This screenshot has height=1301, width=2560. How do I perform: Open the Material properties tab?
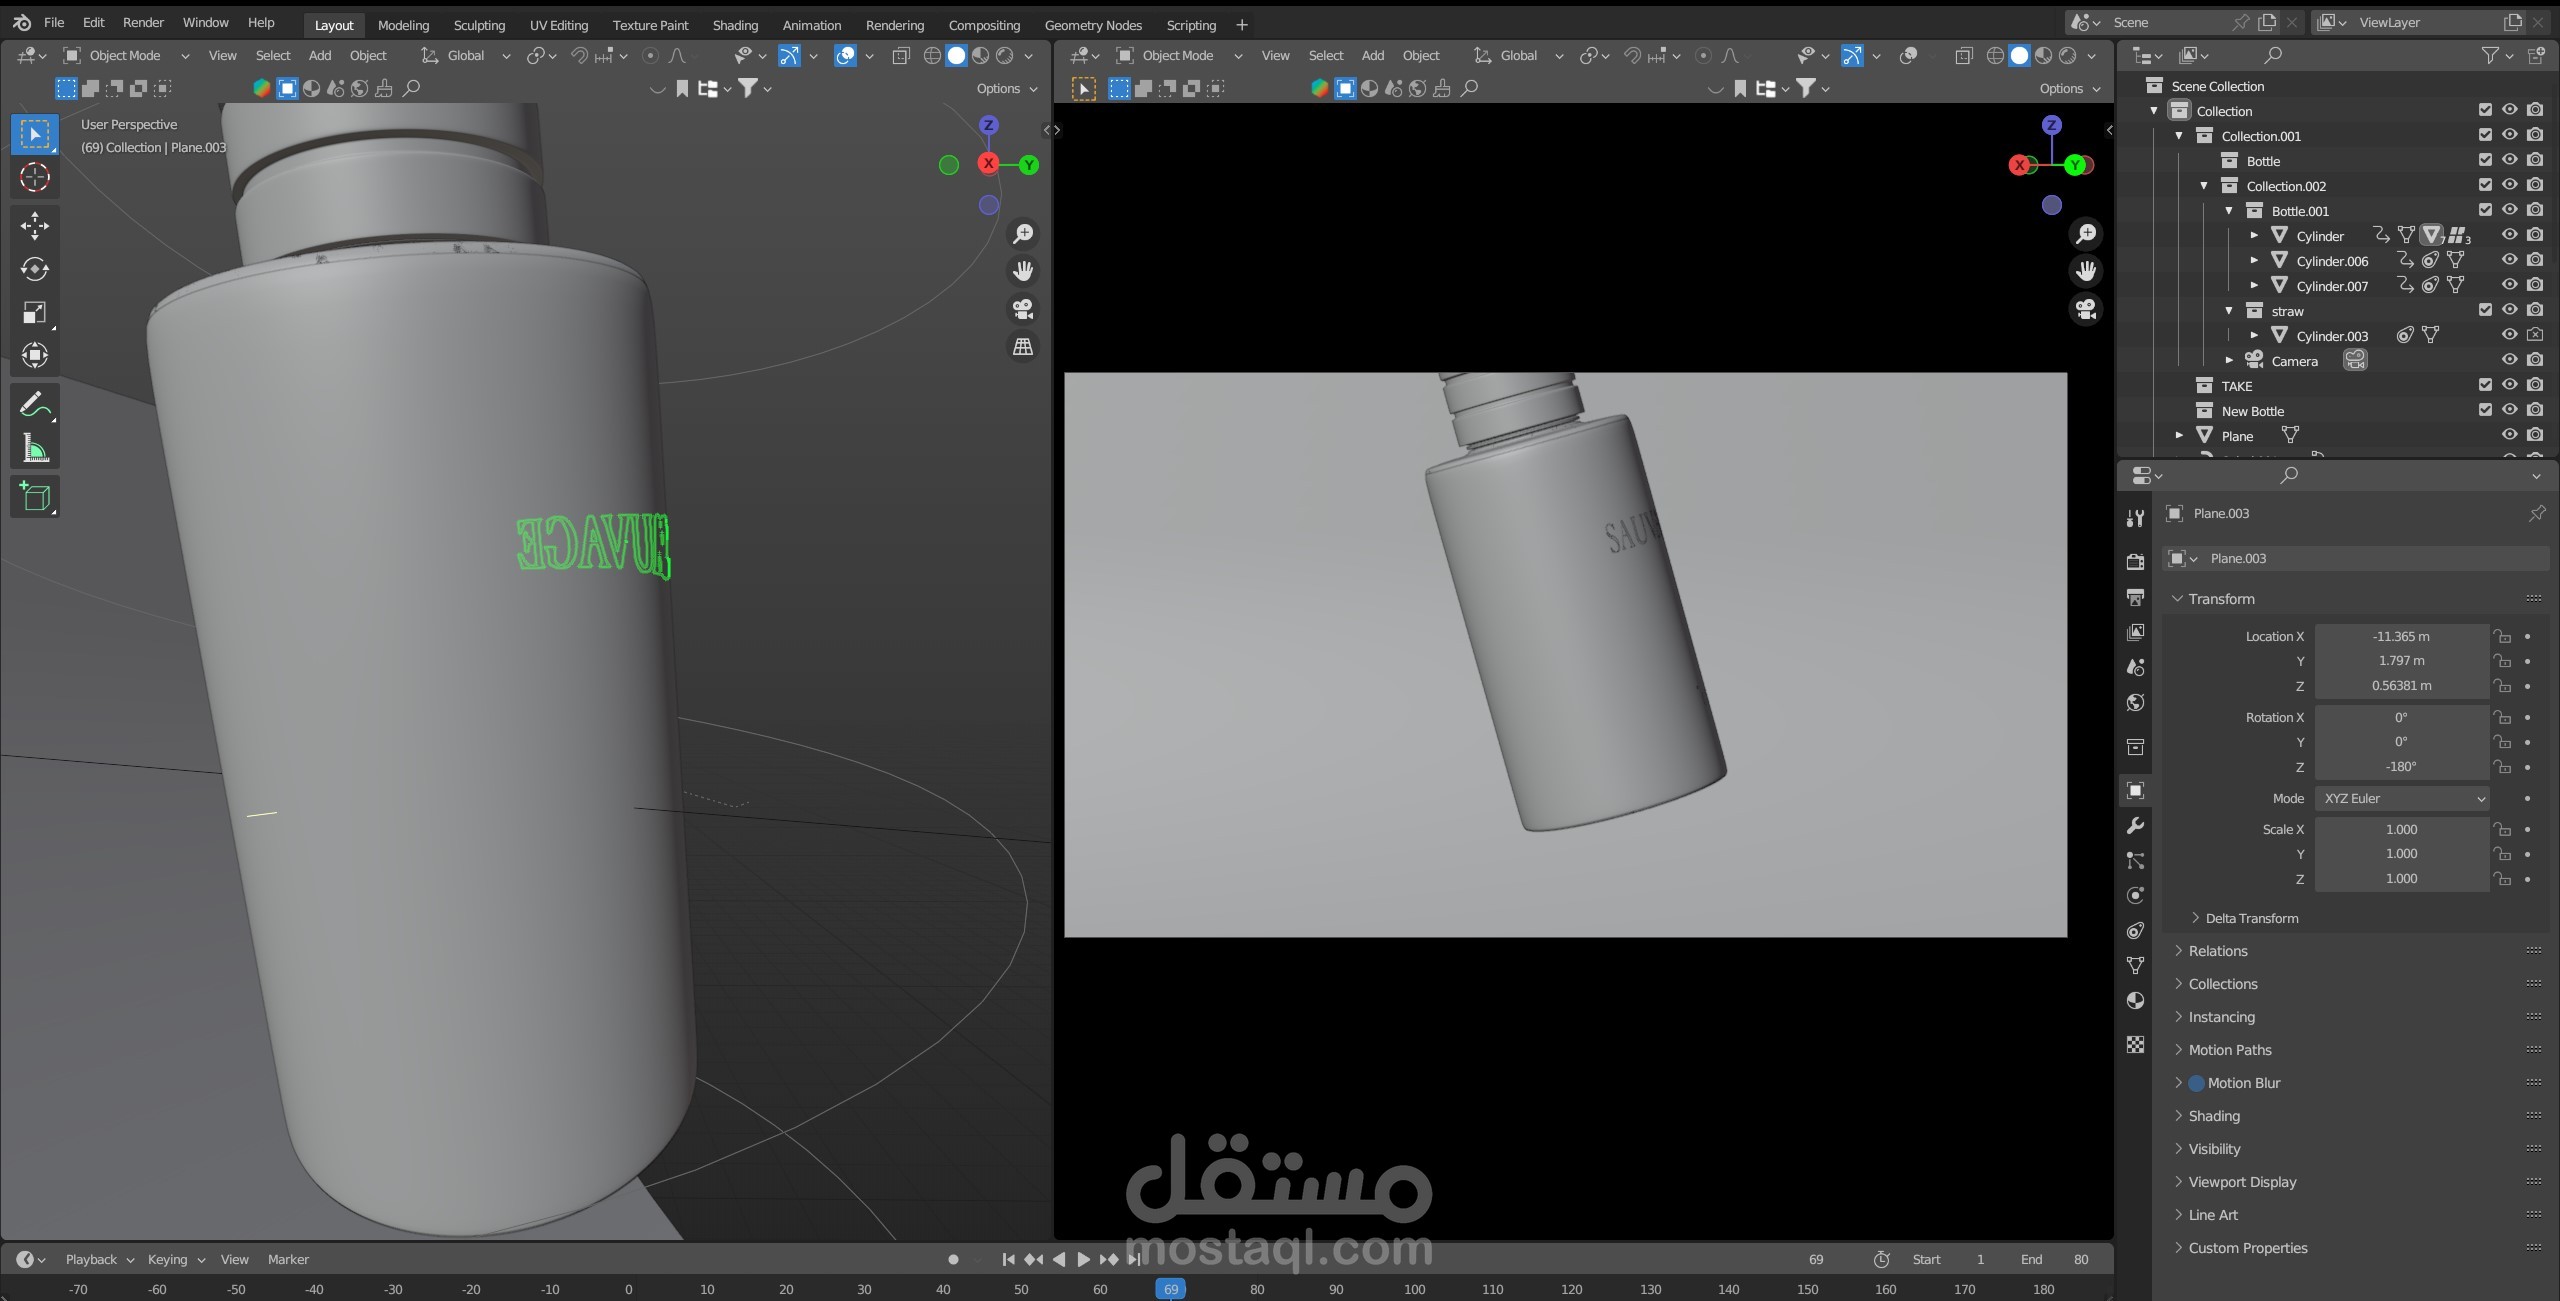coord(2135,1001)
